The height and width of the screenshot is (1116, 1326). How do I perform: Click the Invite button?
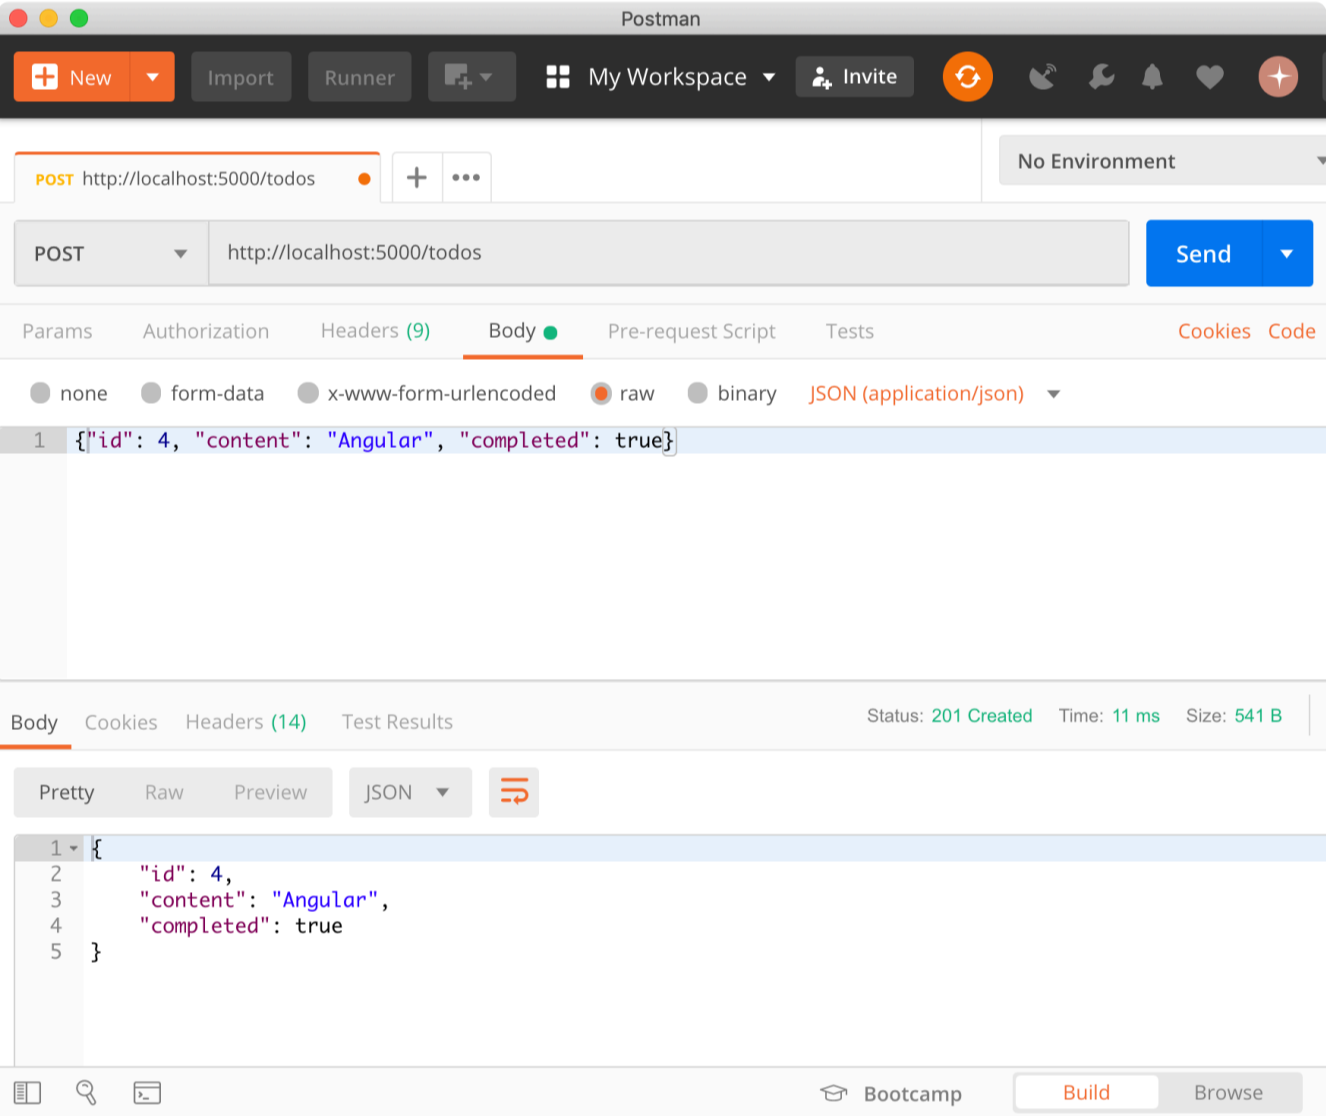point(855,77)
